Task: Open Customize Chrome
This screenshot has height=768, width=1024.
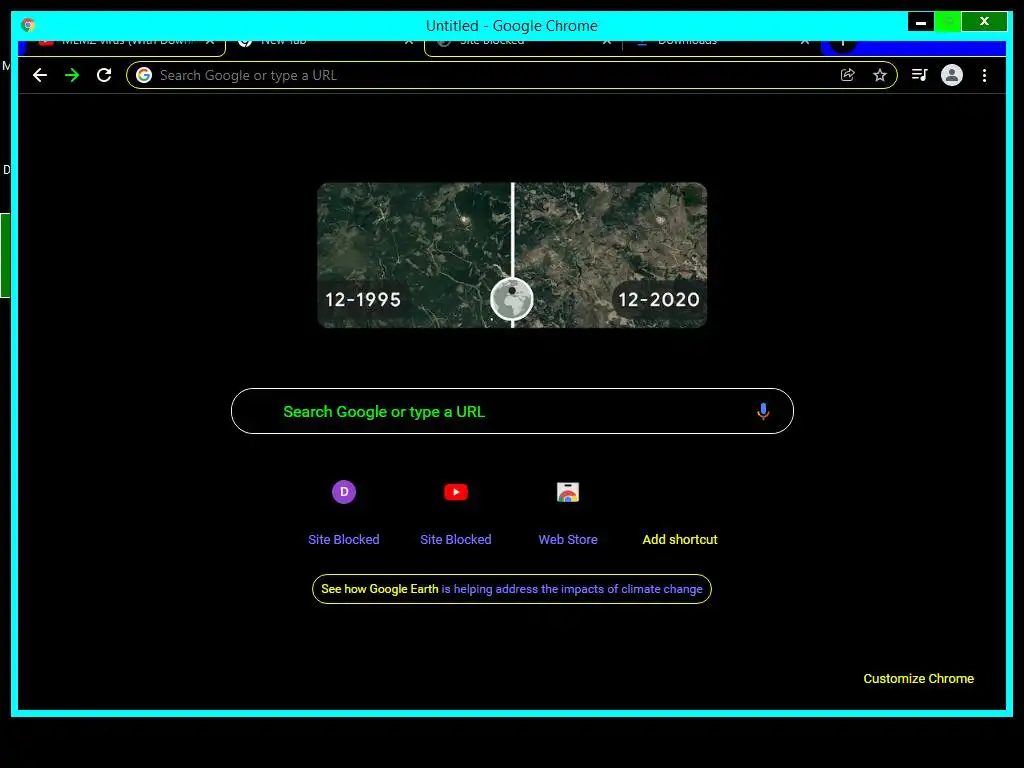Action: [x=918, y=679]
